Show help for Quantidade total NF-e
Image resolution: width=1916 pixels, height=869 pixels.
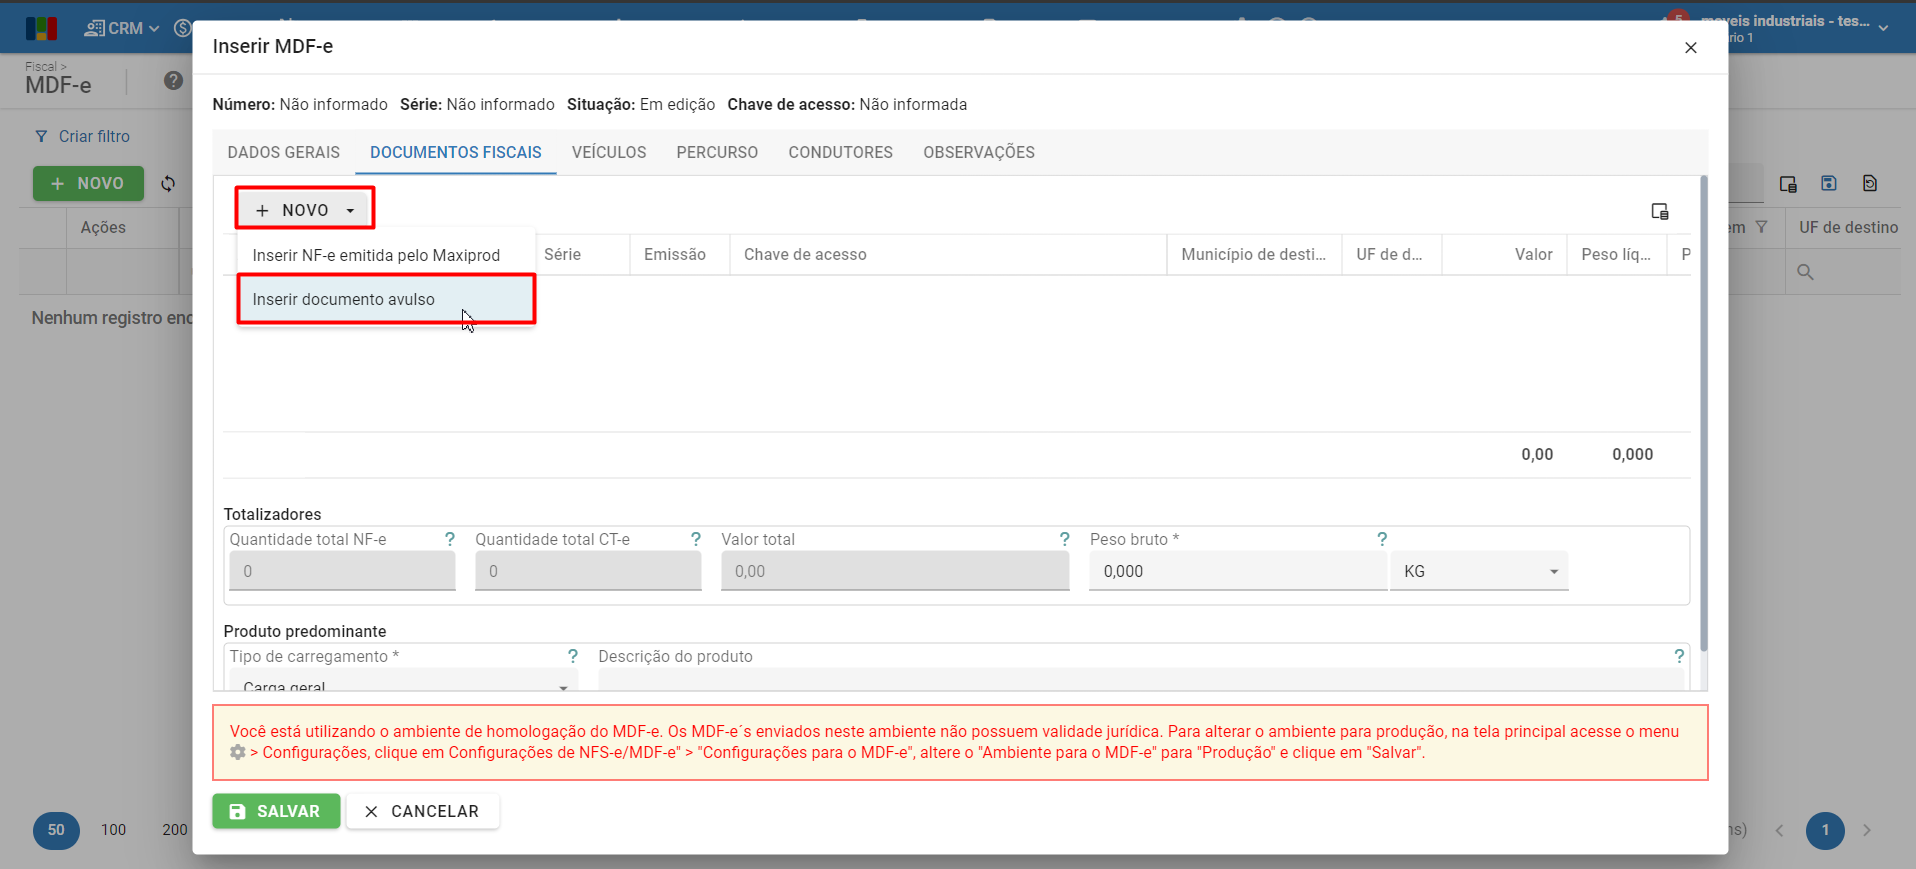[x=450, y=539]
